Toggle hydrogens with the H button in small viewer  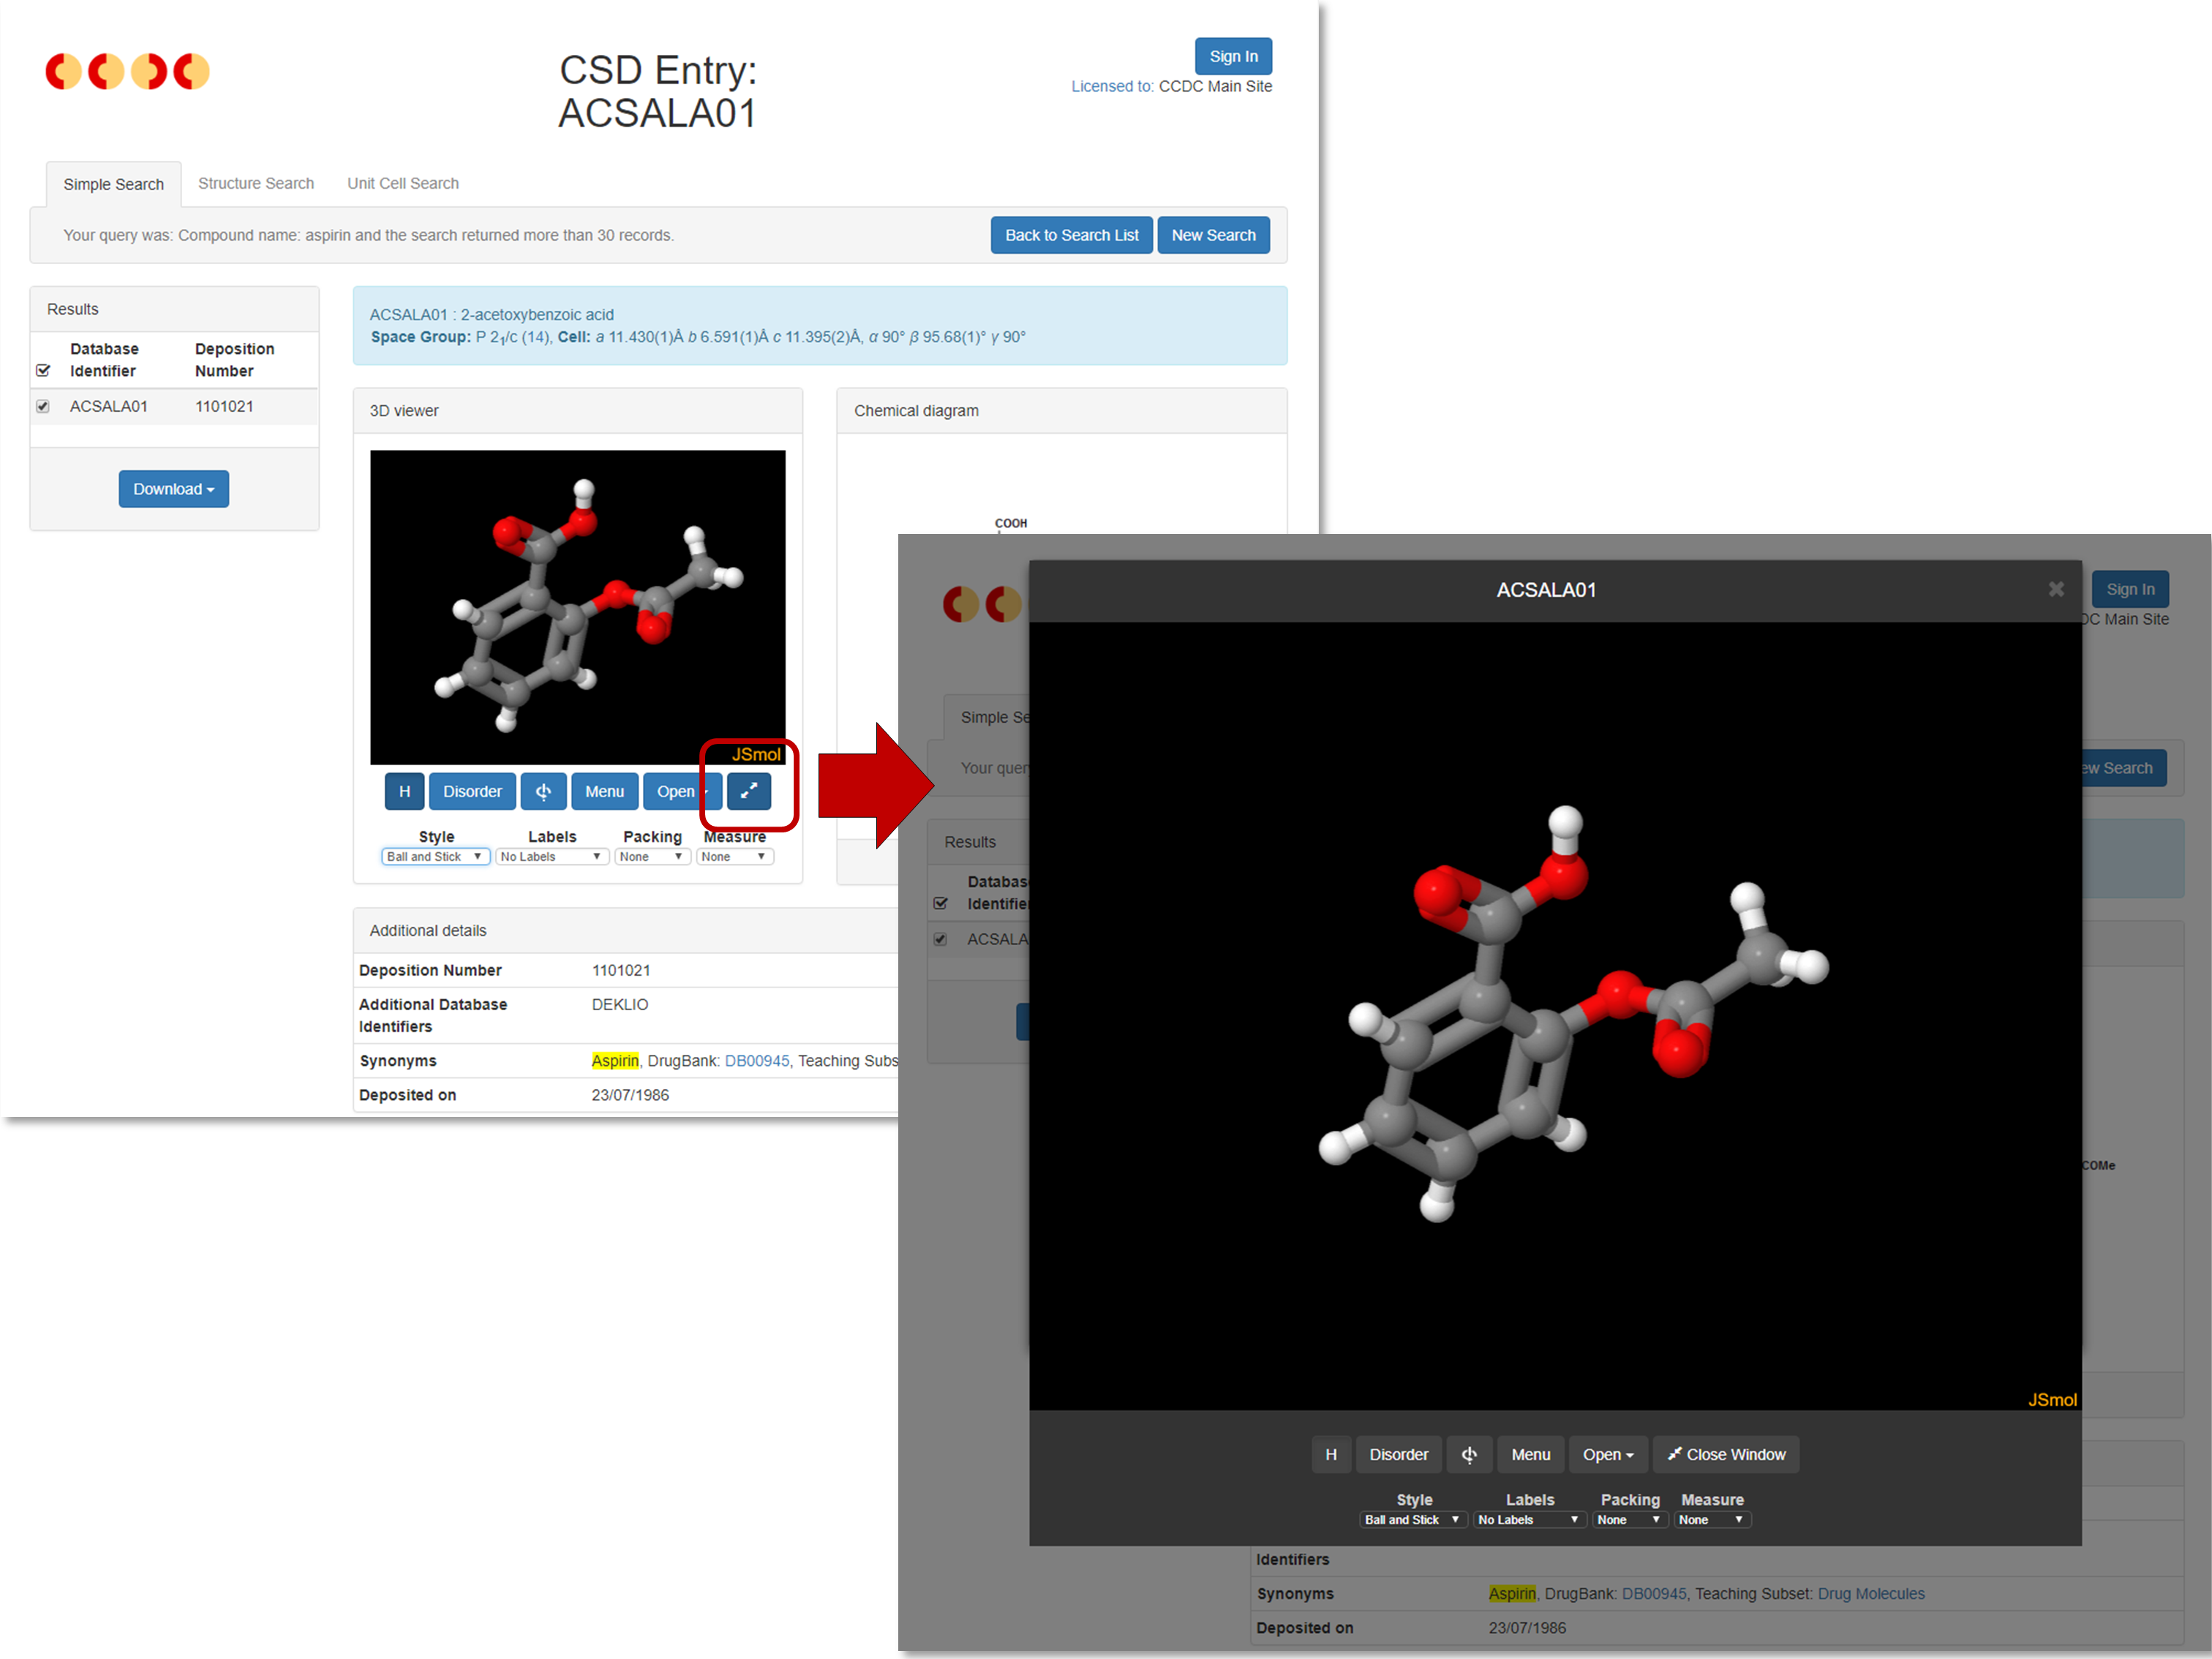[x=404, y=791]
